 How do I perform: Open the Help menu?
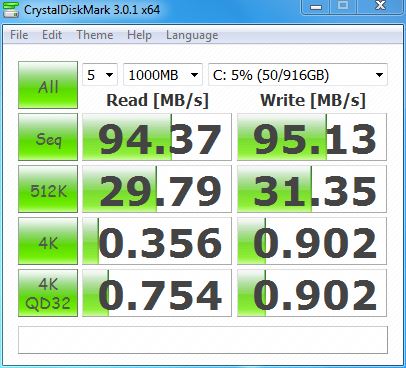[139, 35]
